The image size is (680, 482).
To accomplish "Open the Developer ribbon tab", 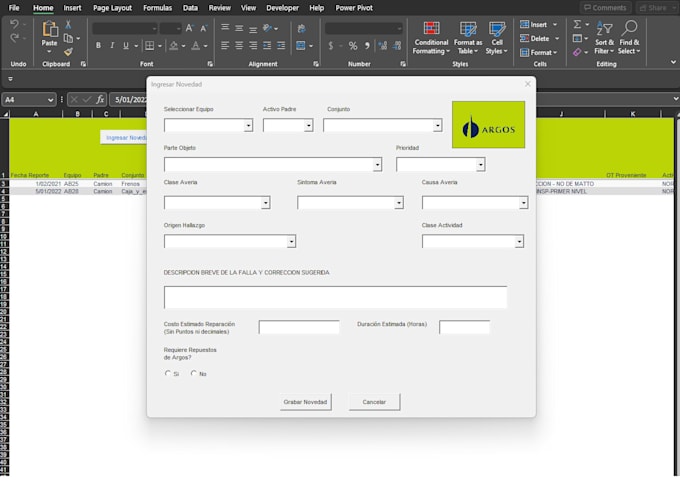I will click(282, 7).
